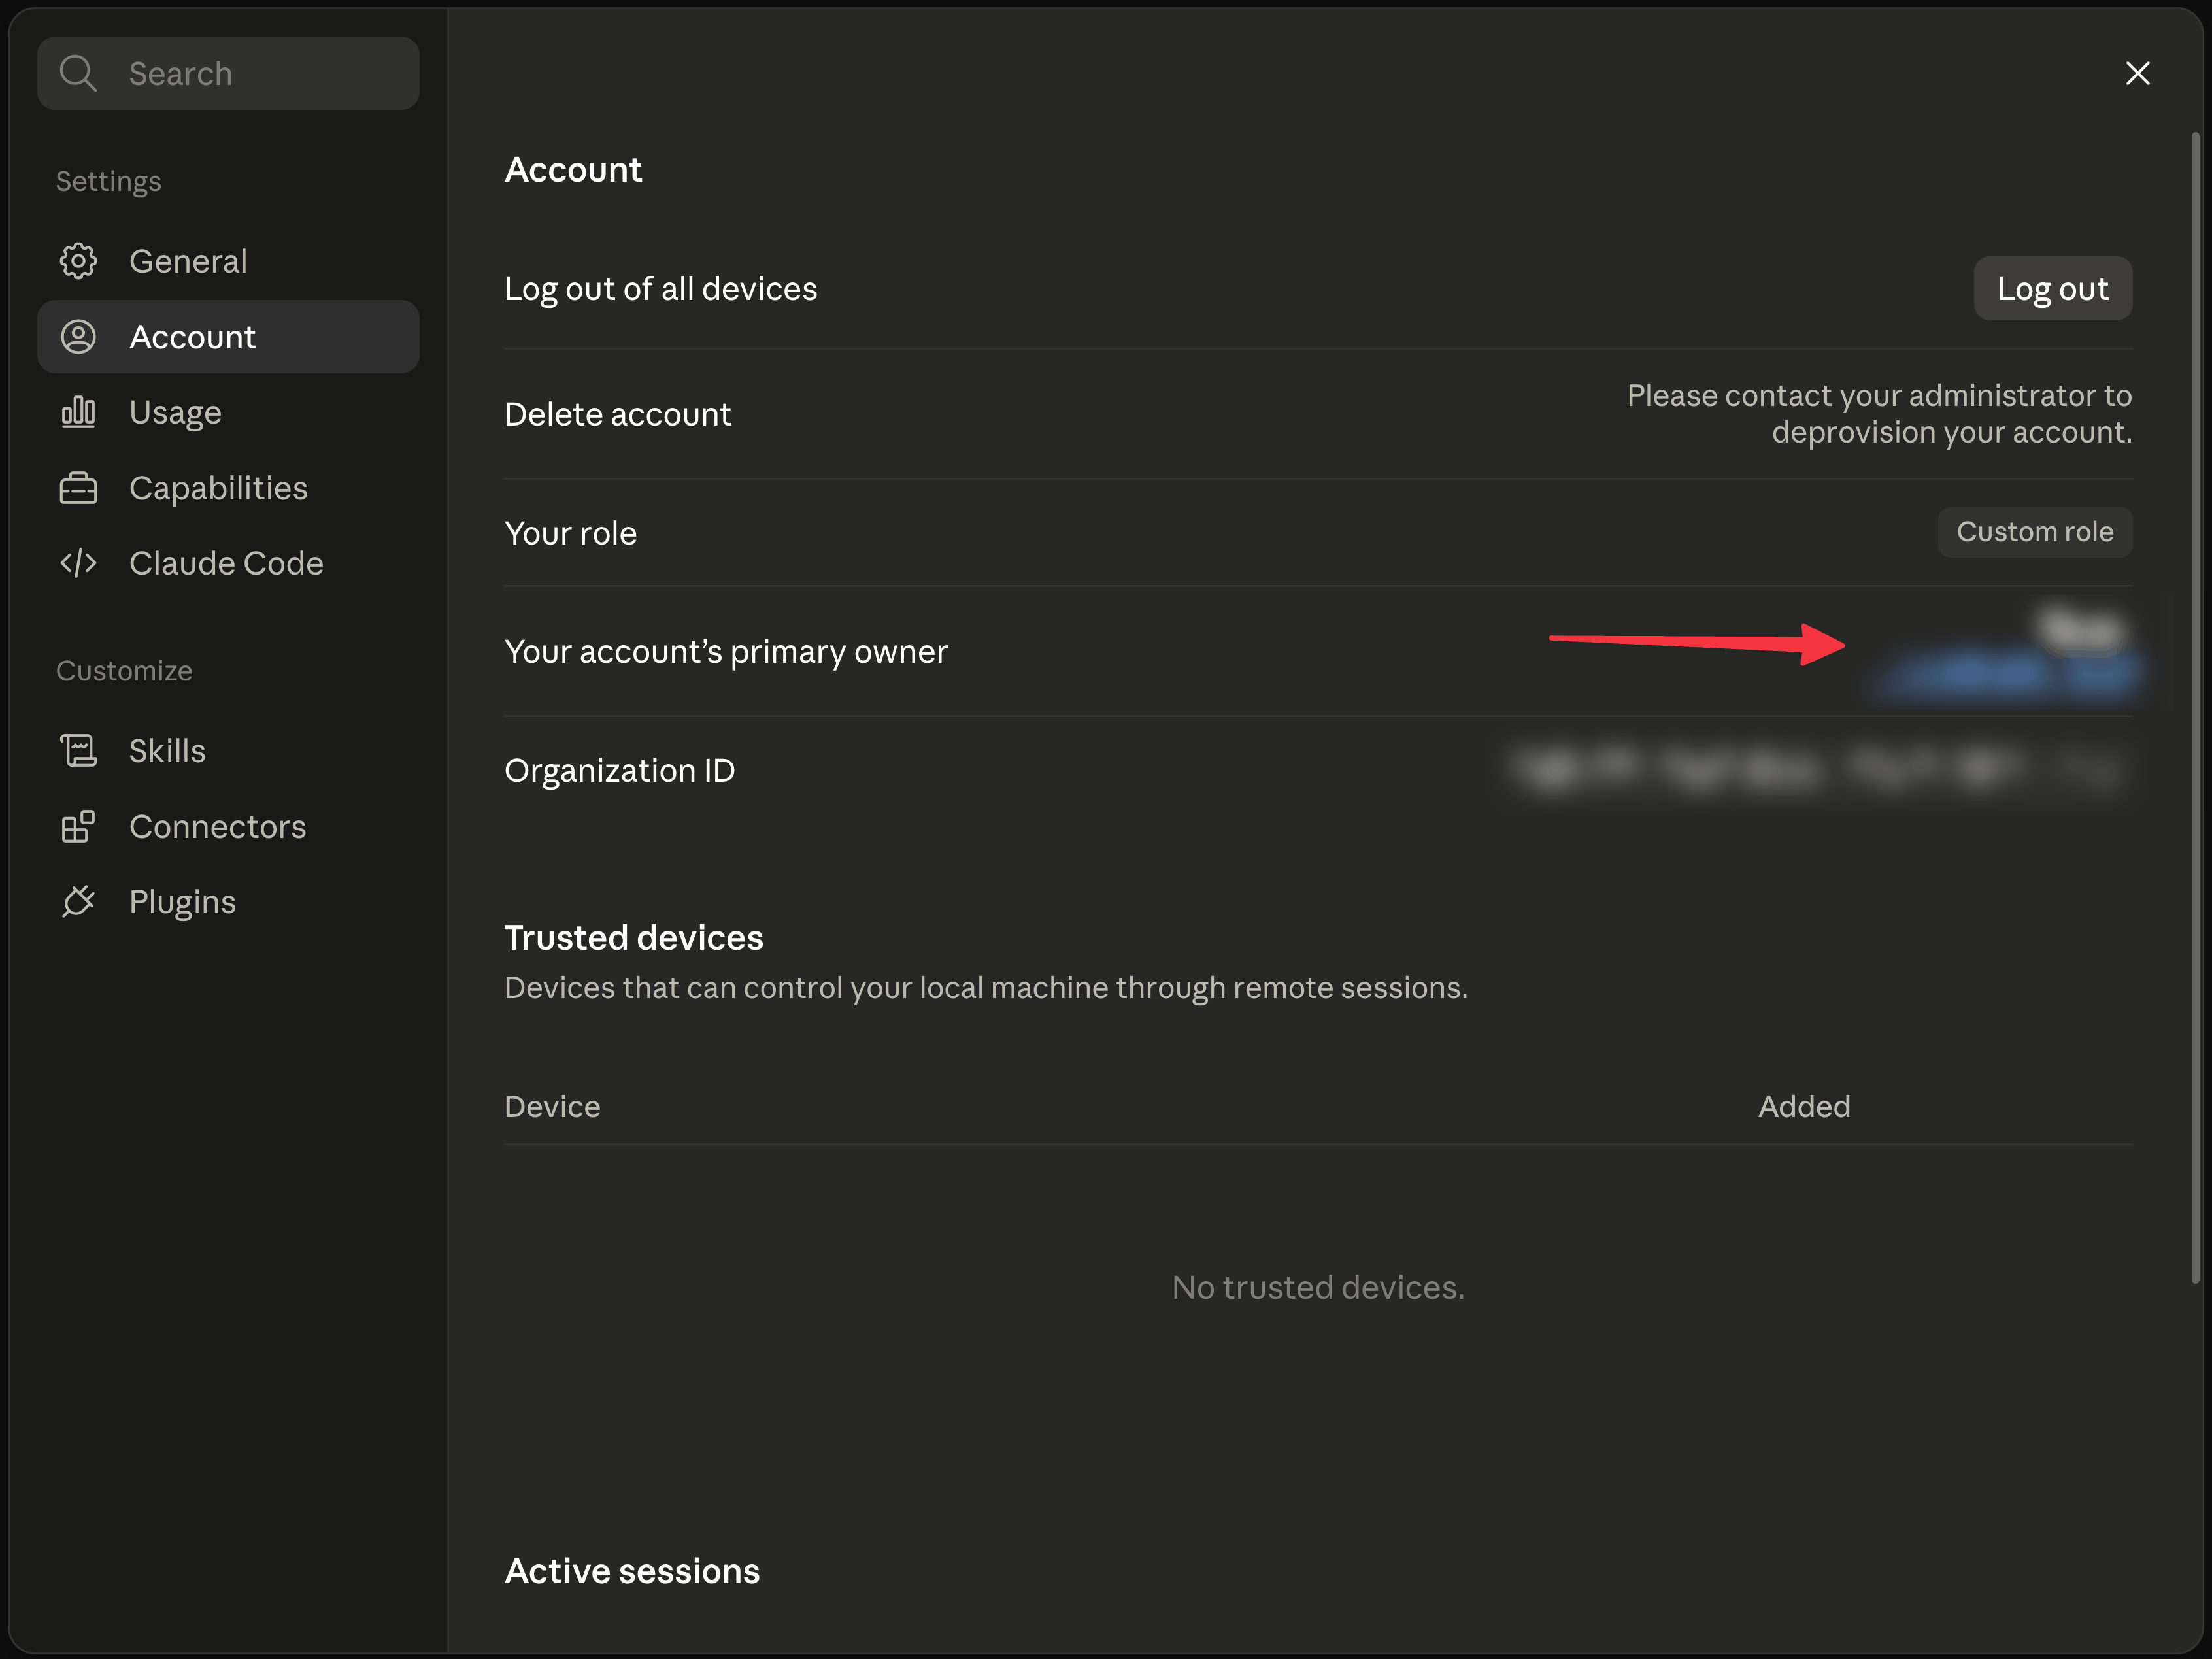Image resolution: width=2212 pixels, height=1659 pixels.
Task: Click the Connectors blocks icon
Action: click(78, 826)
